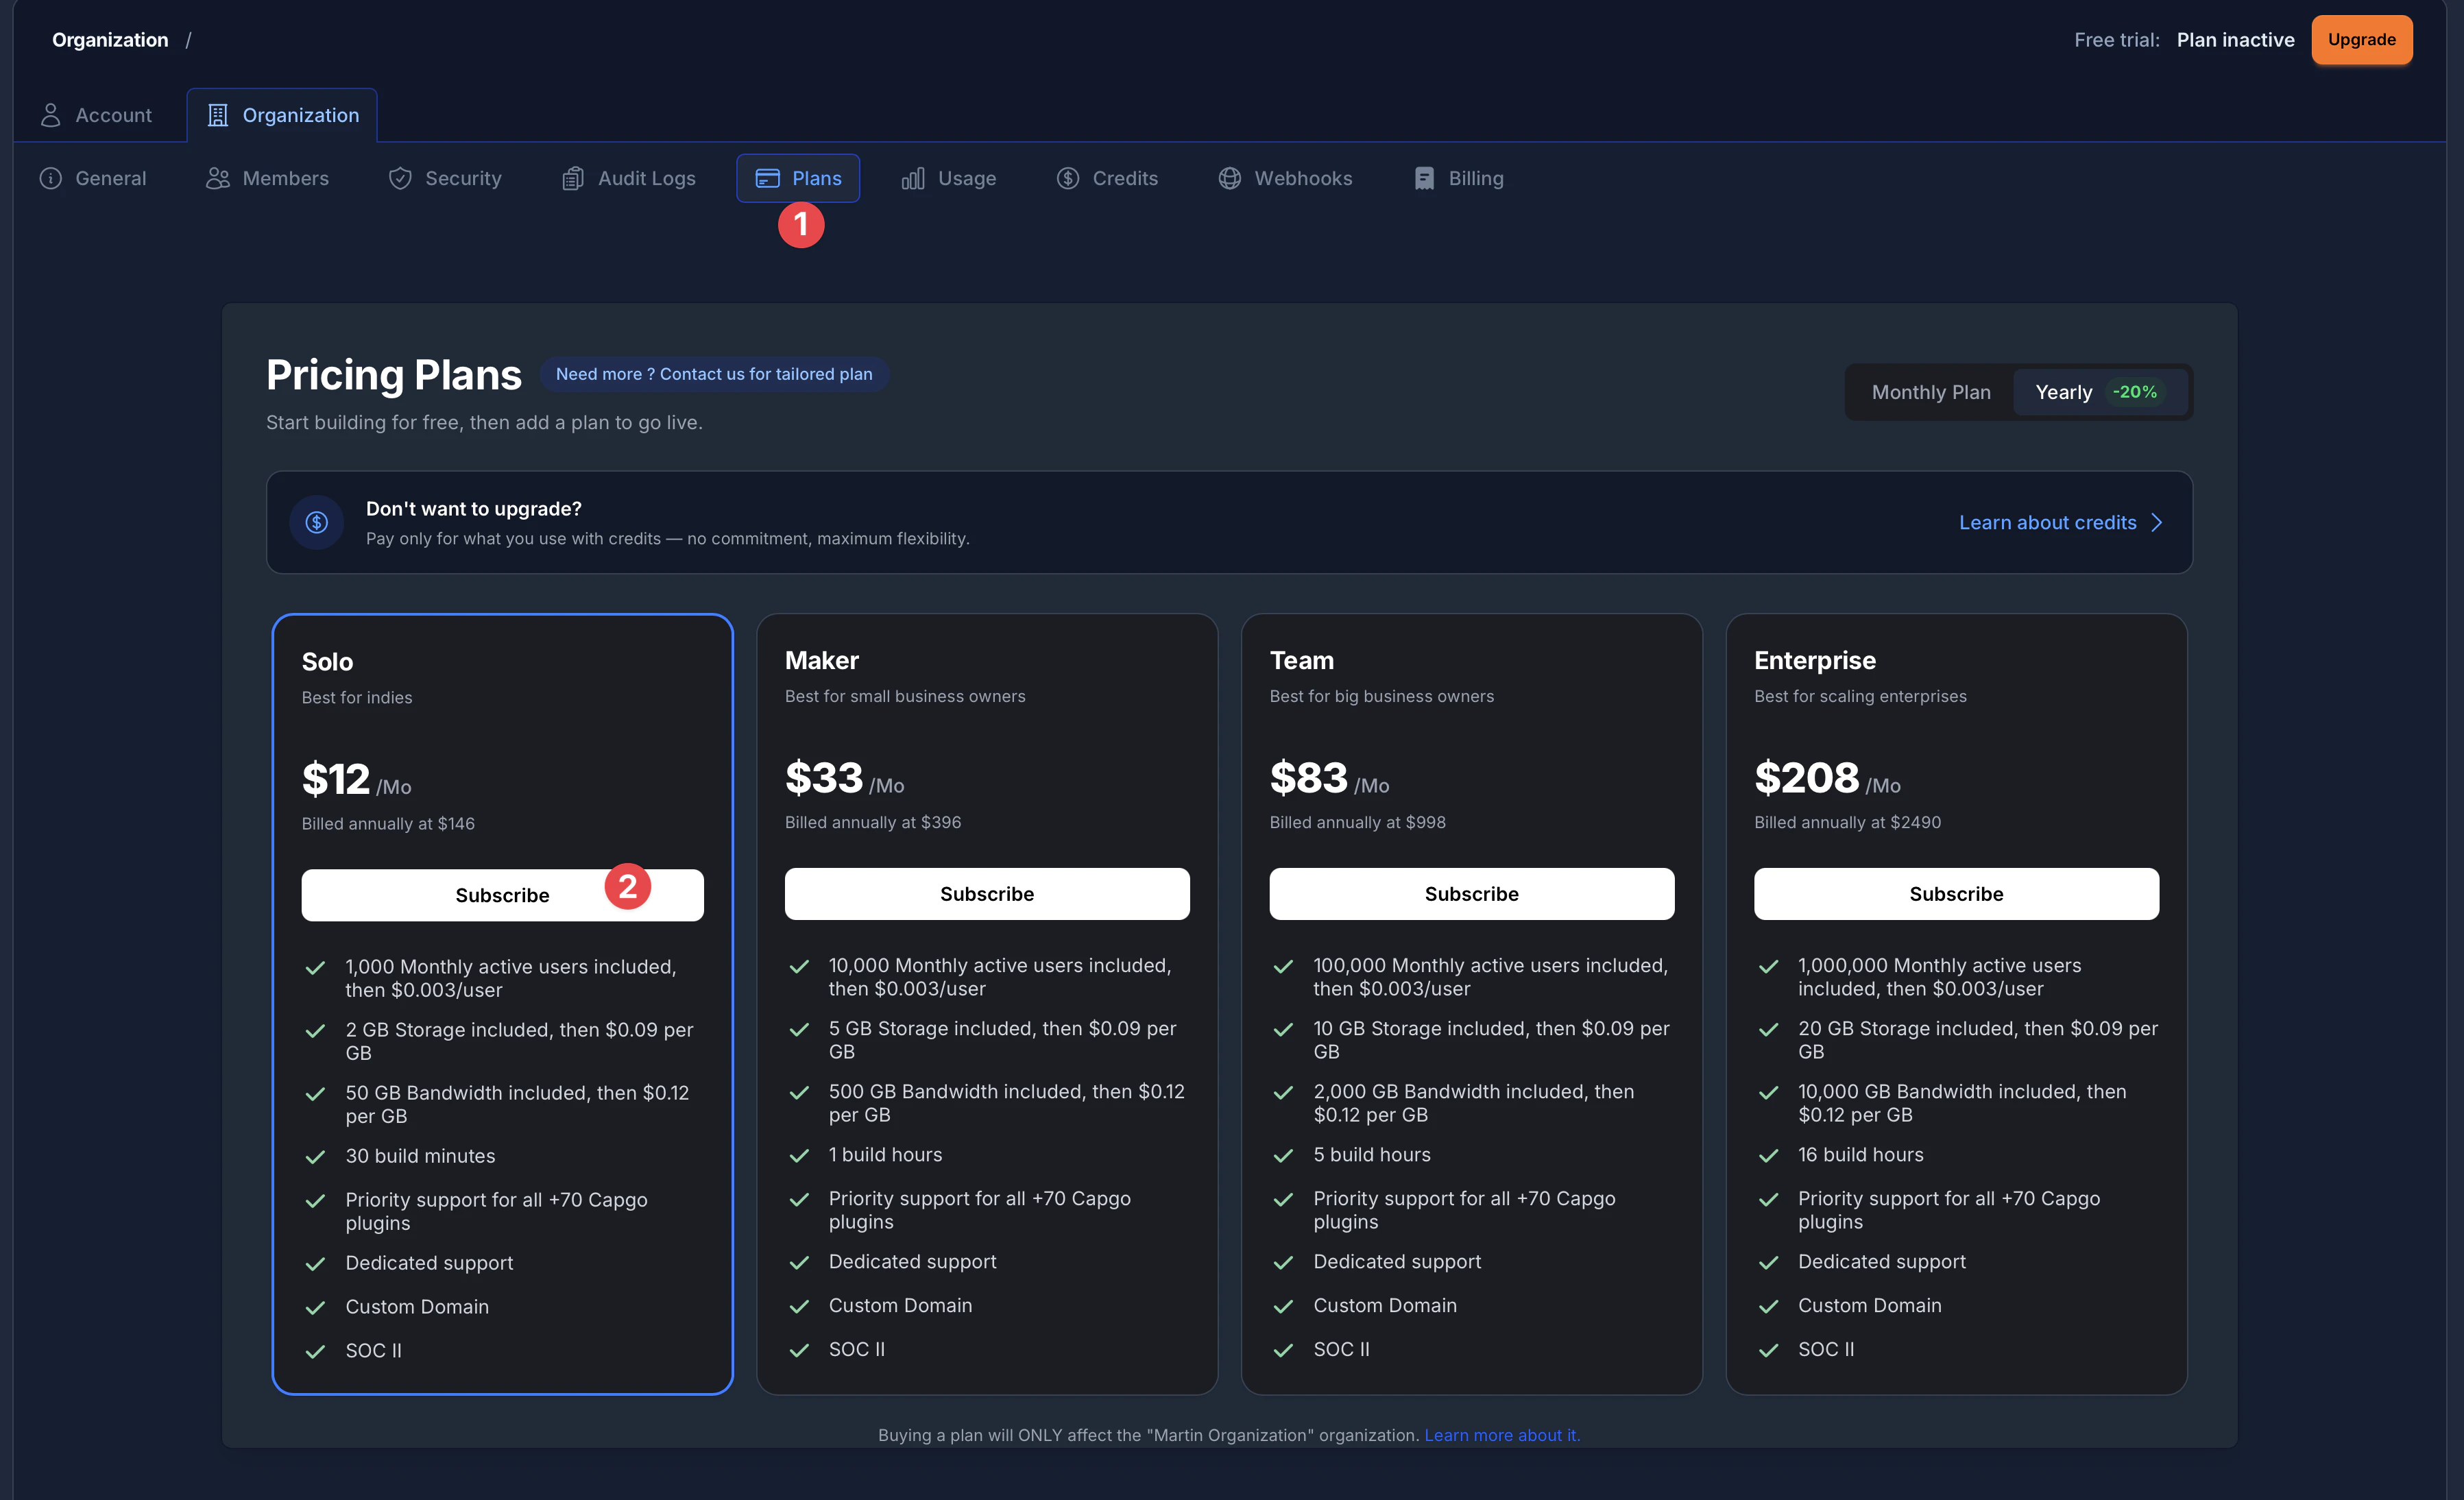Subscribe to the Enterprise plan
This screenshot has height=1500, width=2464.
tap(1955, 894)
